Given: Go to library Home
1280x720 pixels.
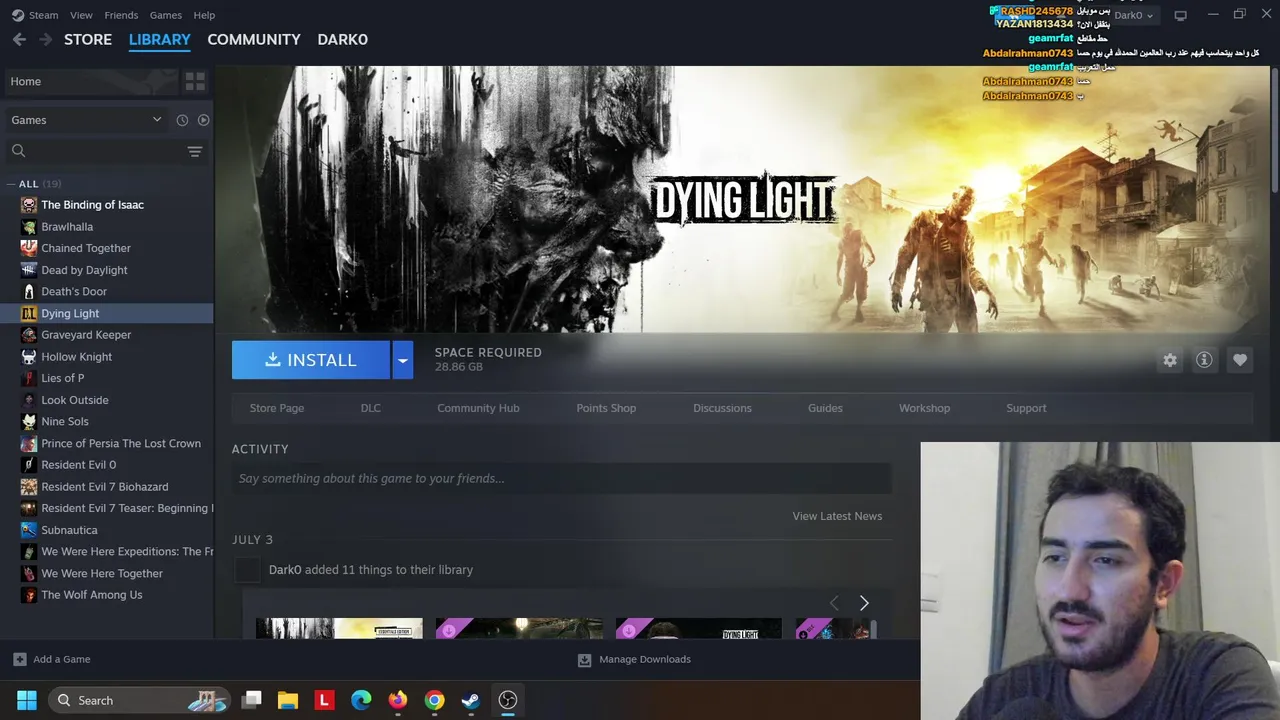Looking at the screenshot, I should pyautogui.click(x=90, y=81).
